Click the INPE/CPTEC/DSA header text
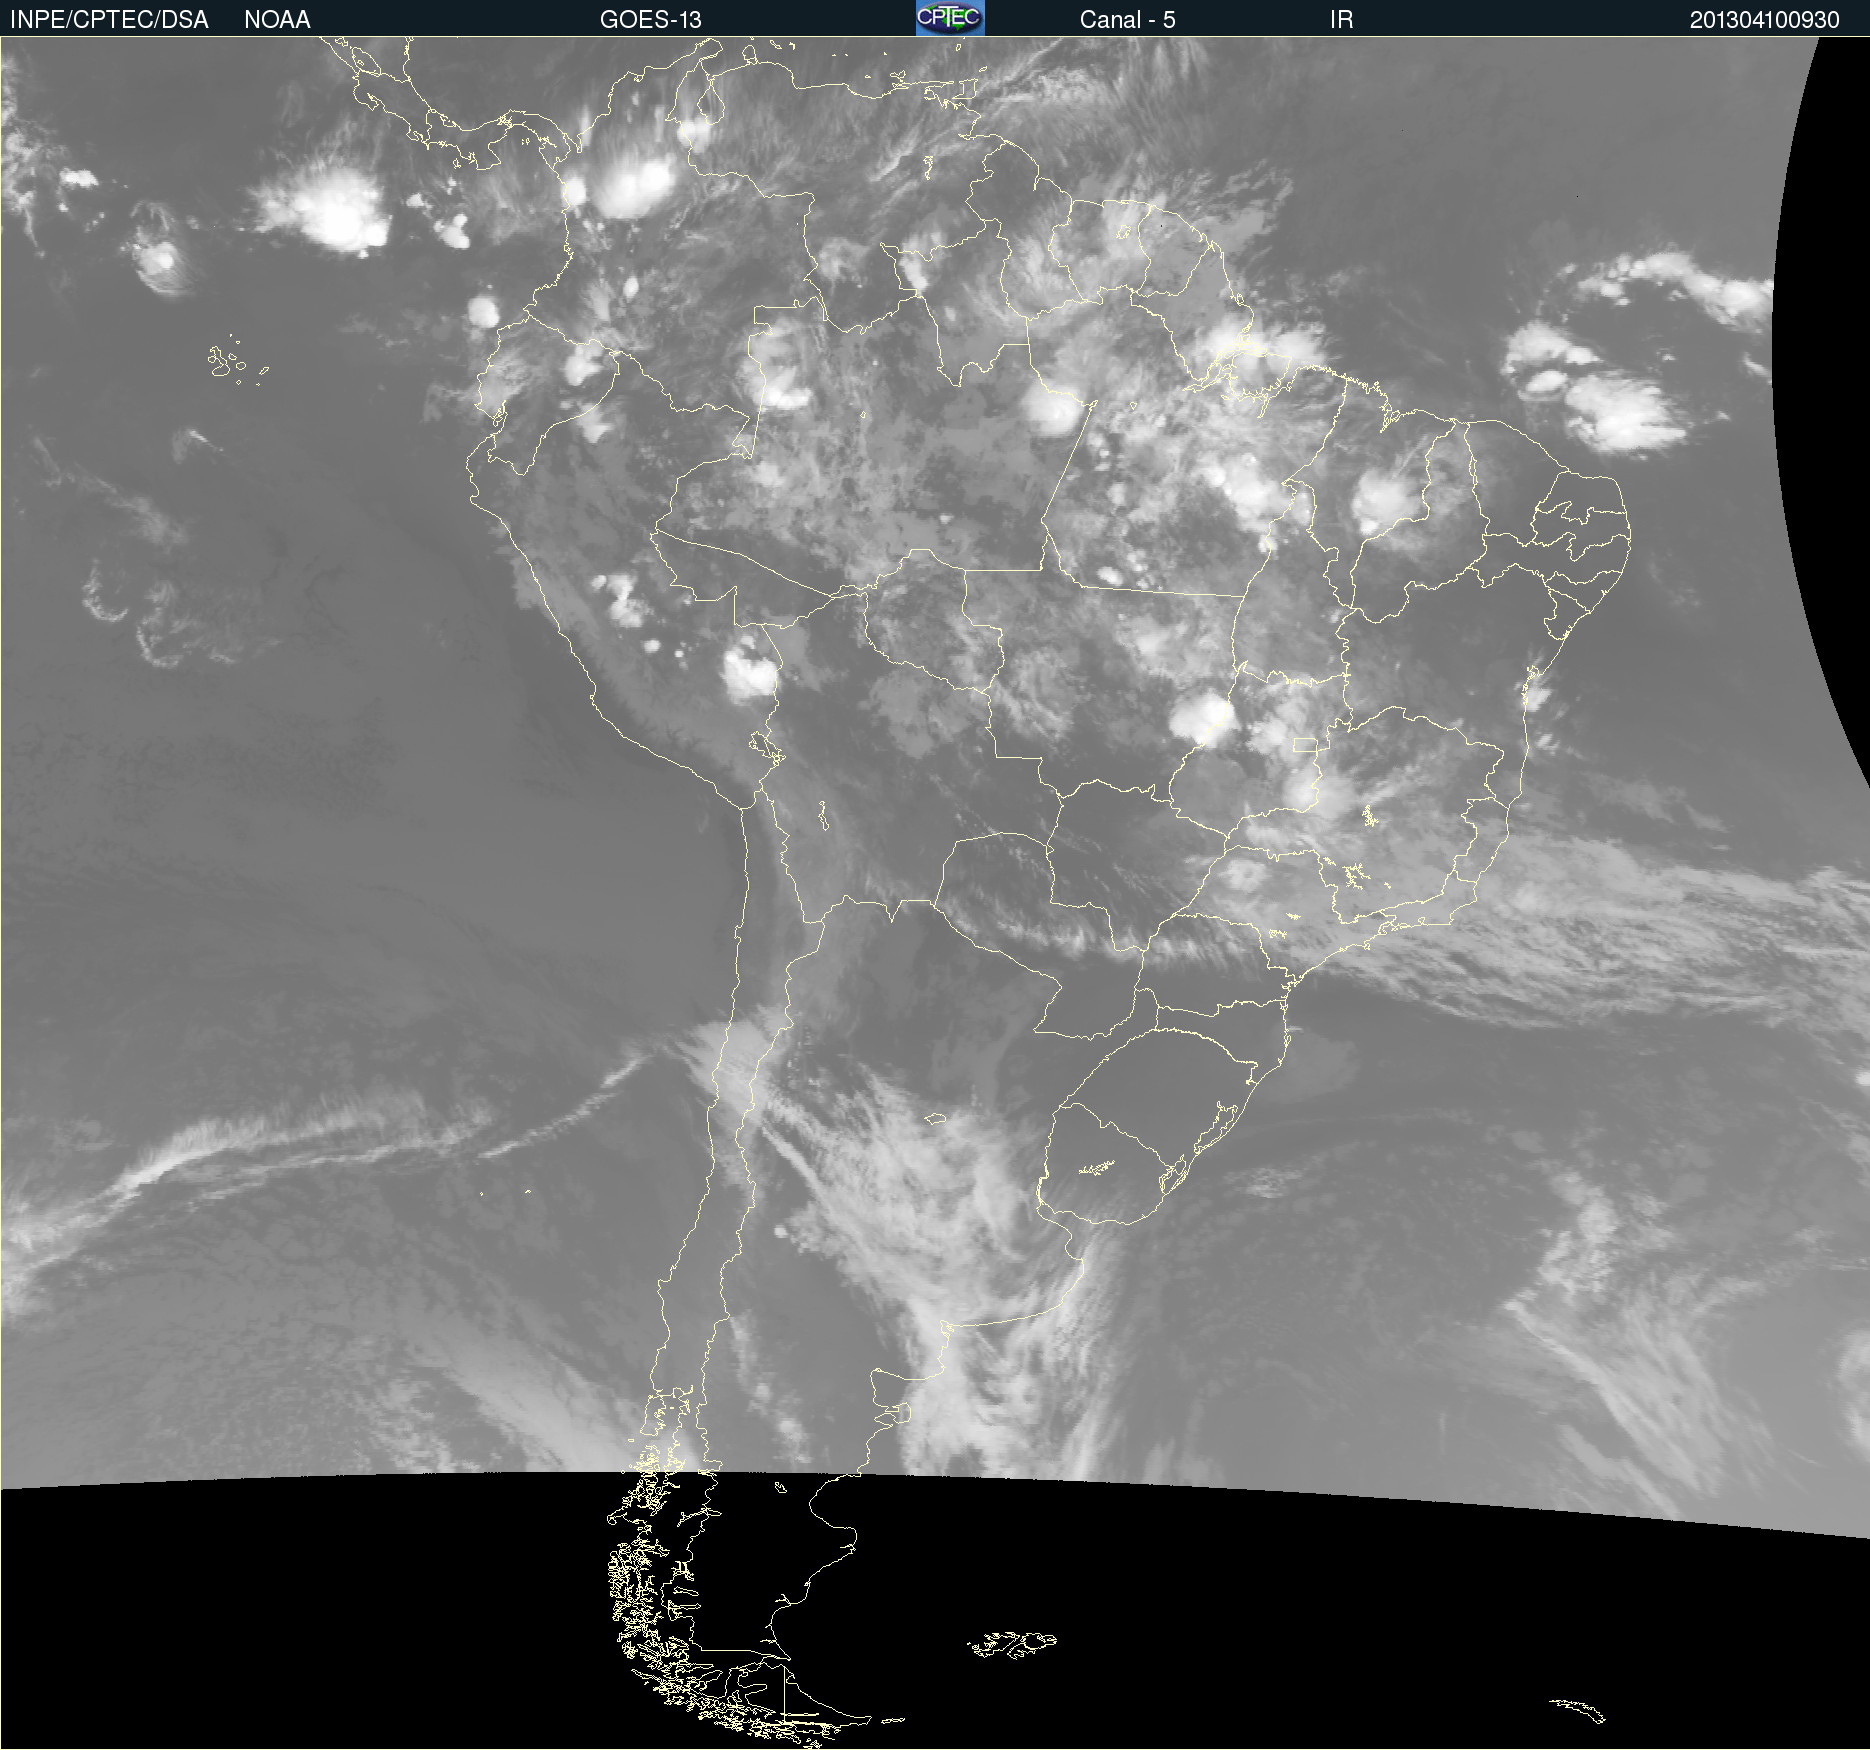 pyautogui.click(x=109, y=20)
